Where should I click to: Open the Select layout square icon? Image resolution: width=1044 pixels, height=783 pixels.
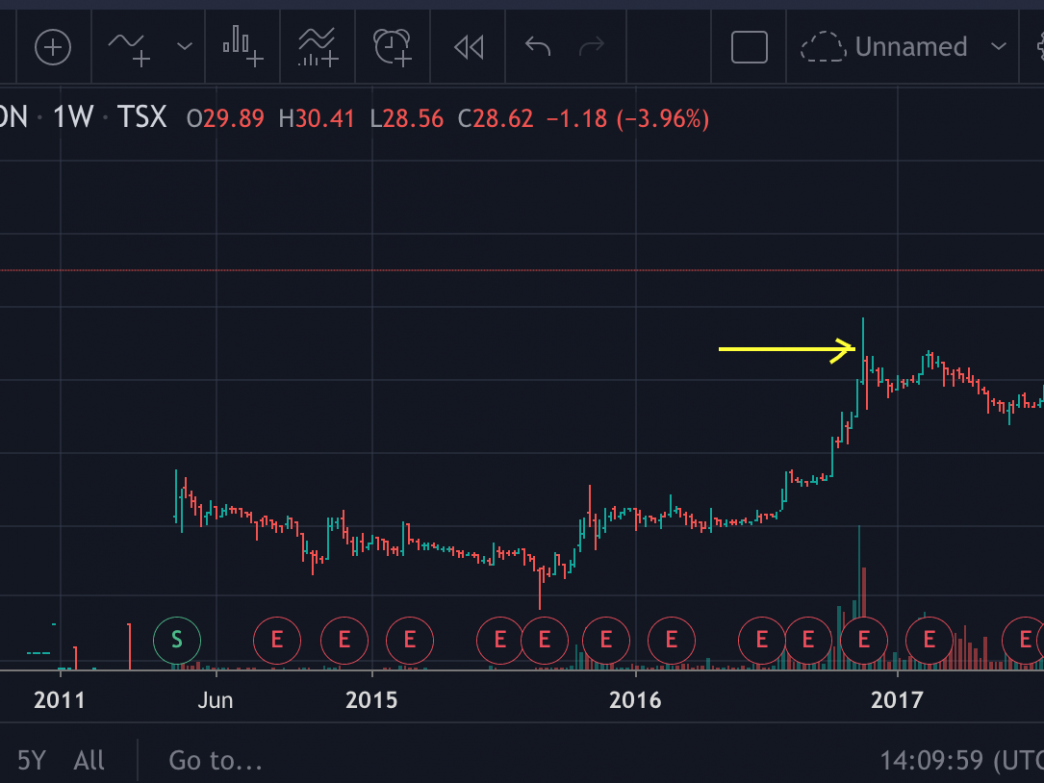coord(749,47)
